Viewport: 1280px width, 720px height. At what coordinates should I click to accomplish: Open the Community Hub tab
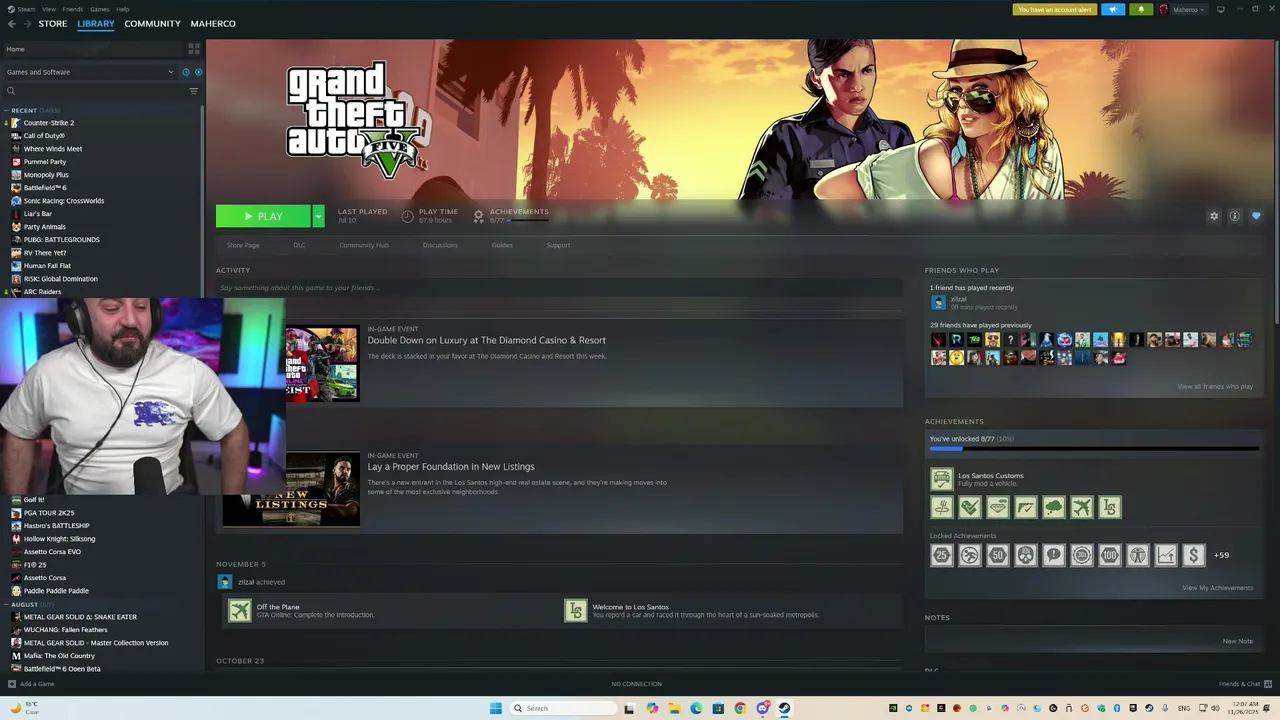click(364, 245)
